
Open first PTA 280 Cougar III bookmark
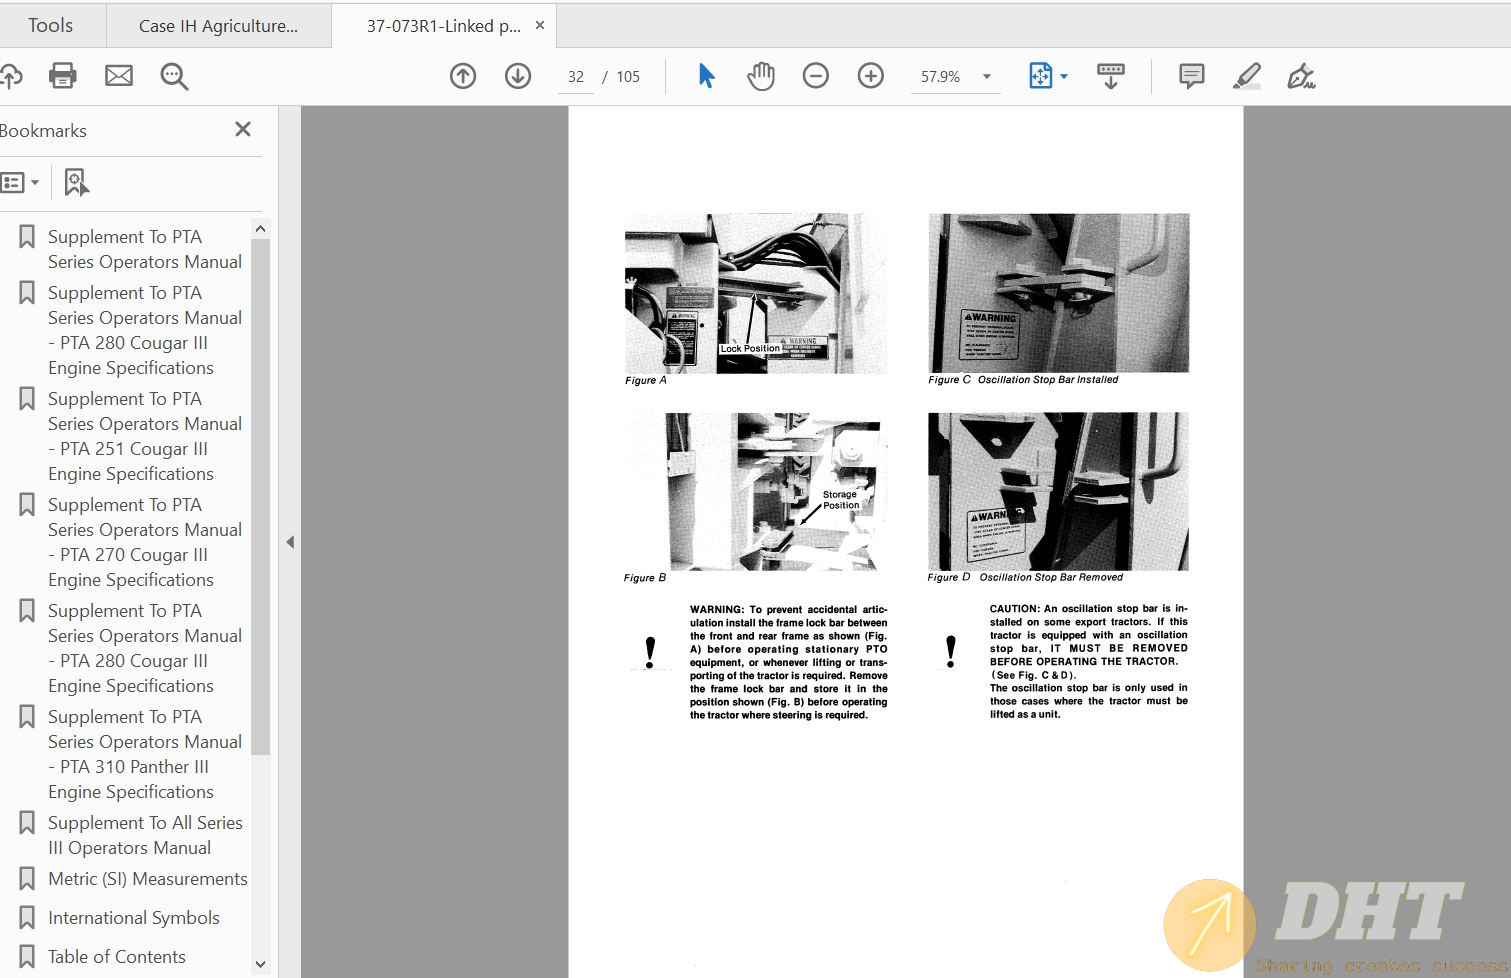145,330
